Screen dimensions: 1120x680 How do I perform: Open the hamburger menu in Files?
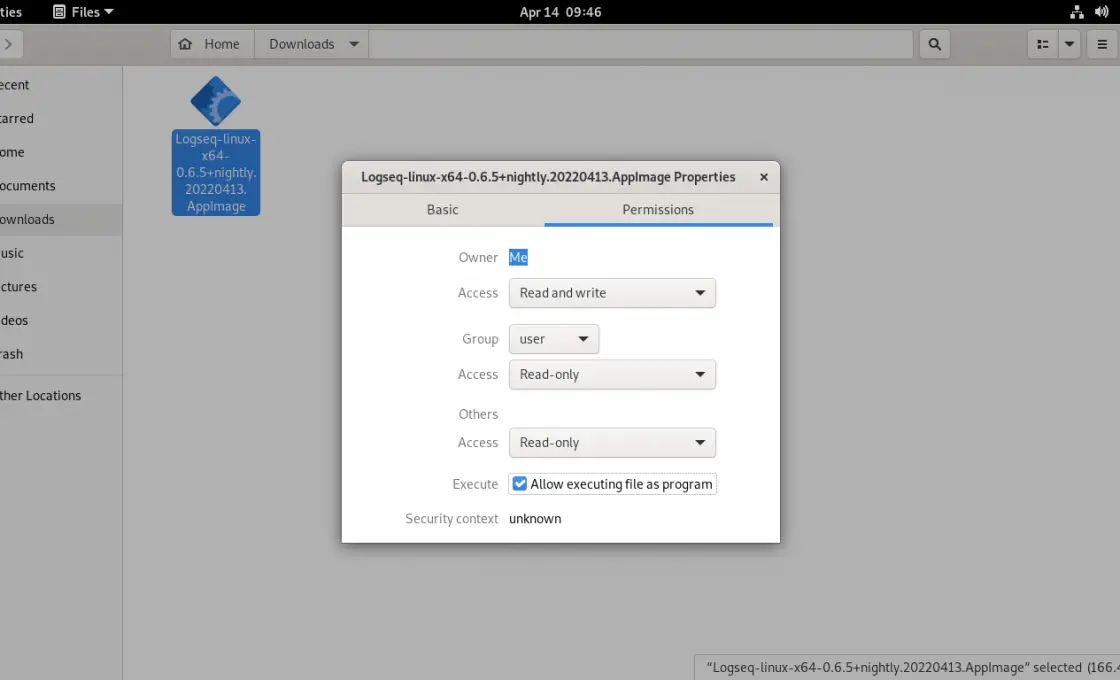point(1102,44)
